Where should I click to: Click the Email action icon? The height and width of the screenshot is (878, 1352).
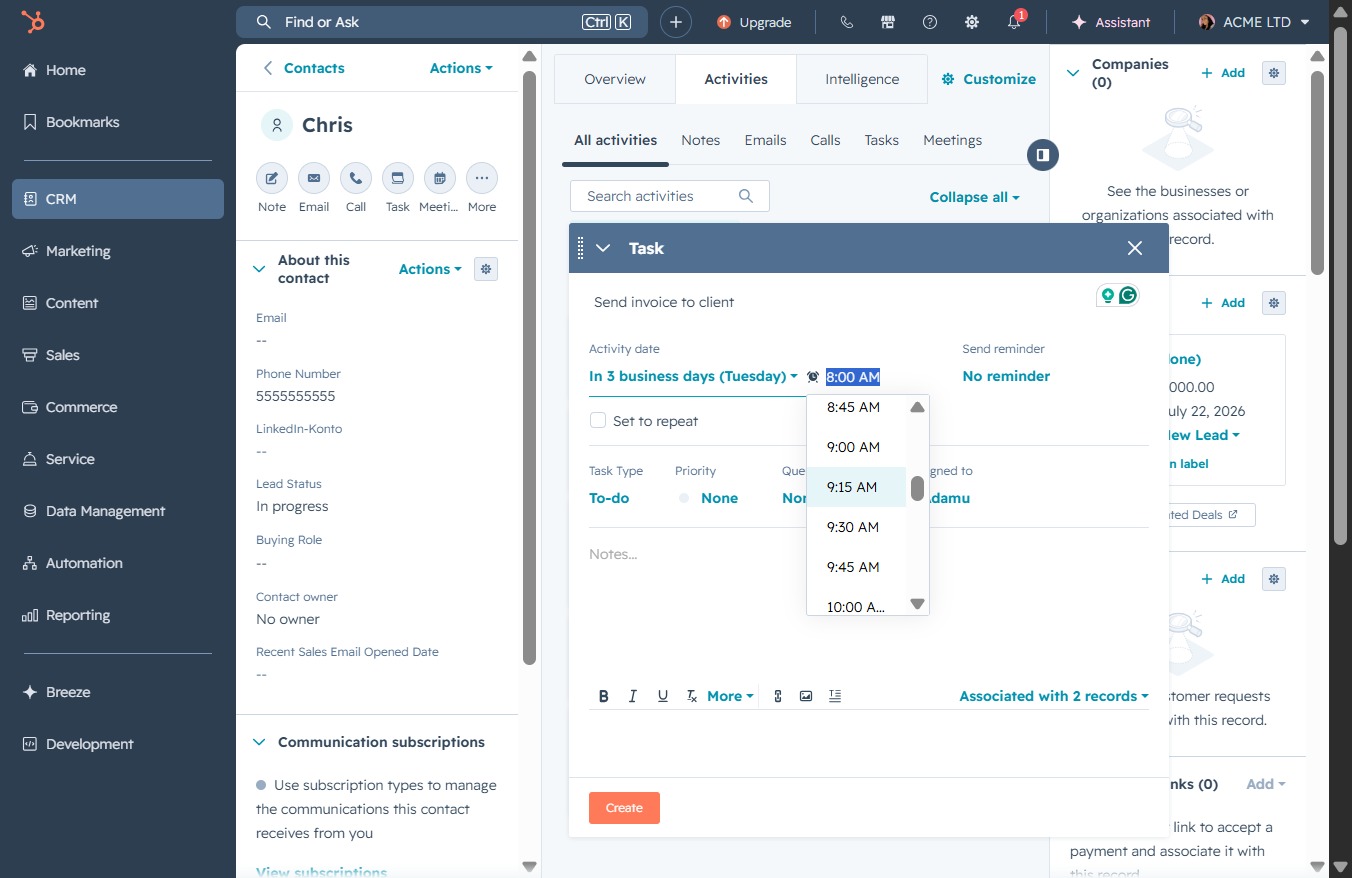(314, 178)
